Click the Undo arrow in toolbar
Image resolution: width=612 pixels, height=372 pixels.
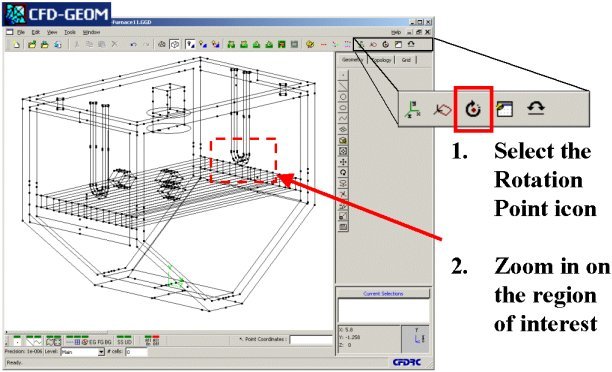pos(133,44)
